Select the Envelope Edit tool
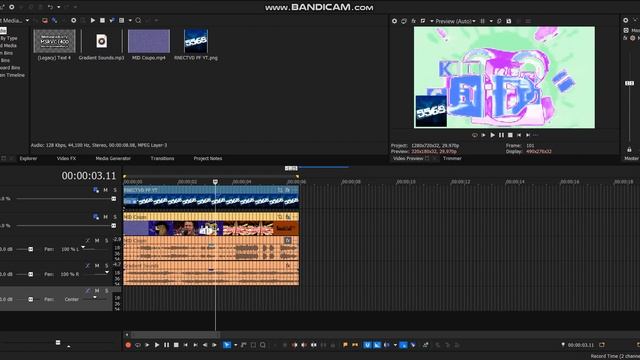The width and height of the screenshot is (640, 360). [244, 345]
